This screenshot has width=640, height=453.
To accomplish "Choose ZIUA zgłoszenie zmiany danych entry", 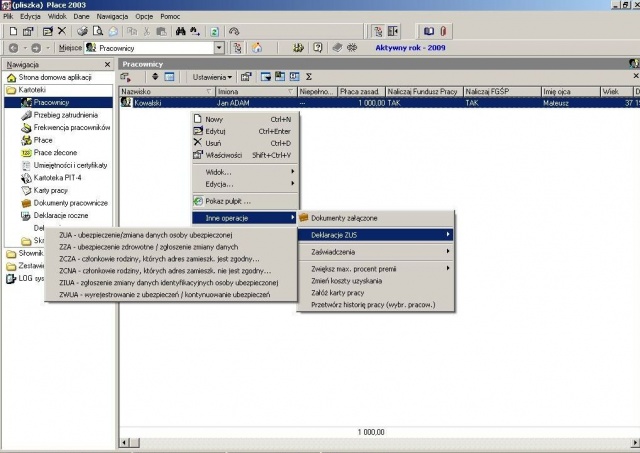I will click(169, 282).
